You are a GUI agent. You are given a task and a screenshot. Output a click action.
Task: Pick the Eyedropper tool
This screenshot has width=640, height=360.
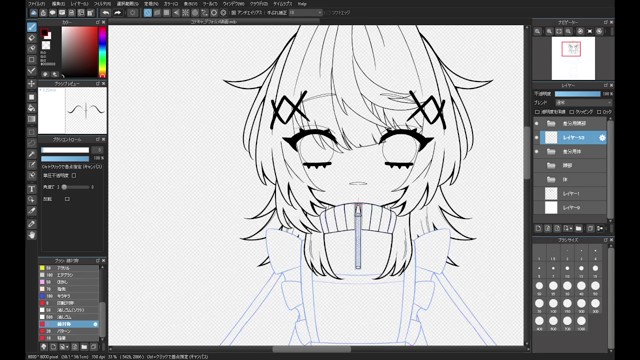[31, 211]
